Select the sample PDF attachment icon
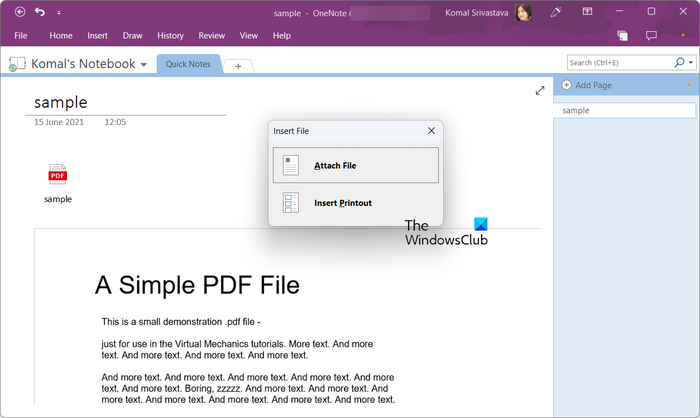The image size is (700, 418). pos(58,174)
